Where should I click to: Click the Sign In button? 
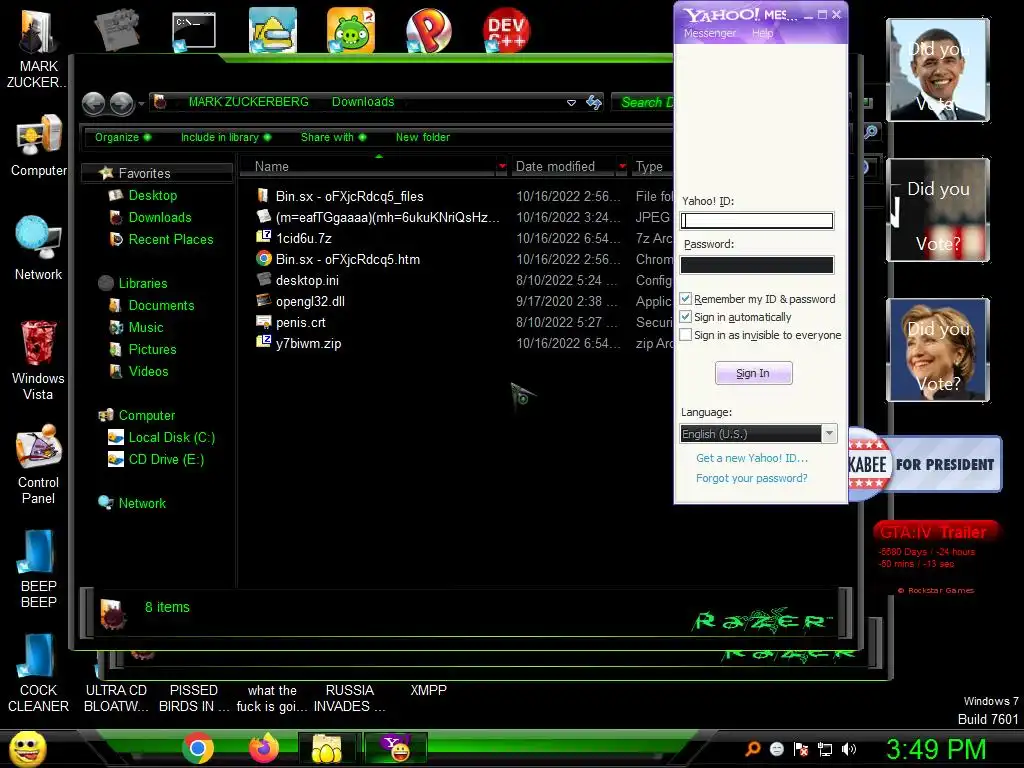(753, 373)
